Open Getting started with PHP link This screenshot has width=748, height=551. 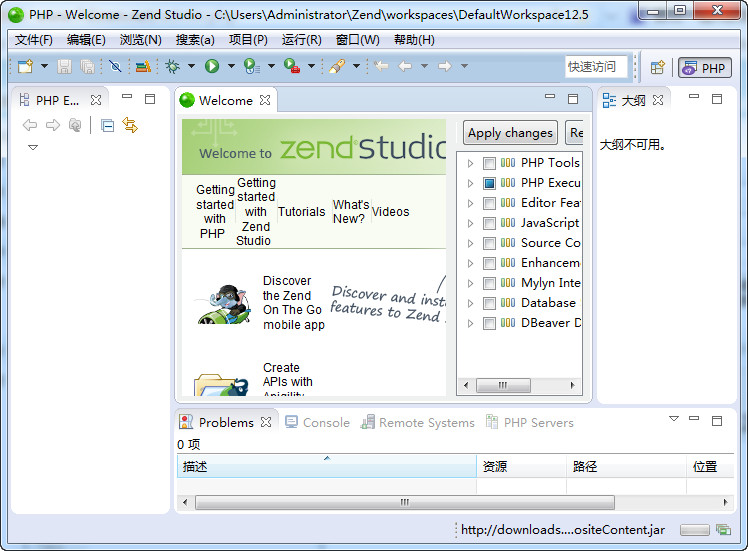pyautogui.click(x=215, y=211)
